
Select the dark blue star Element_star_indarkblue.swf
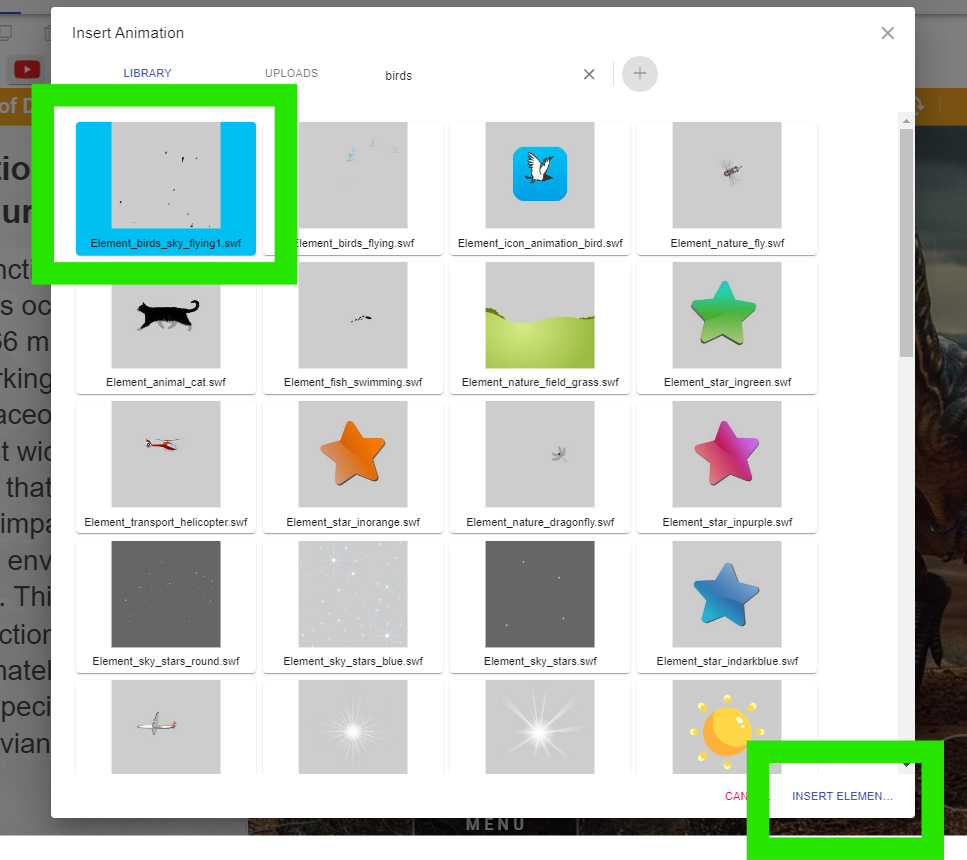click(x=726, y=606)
